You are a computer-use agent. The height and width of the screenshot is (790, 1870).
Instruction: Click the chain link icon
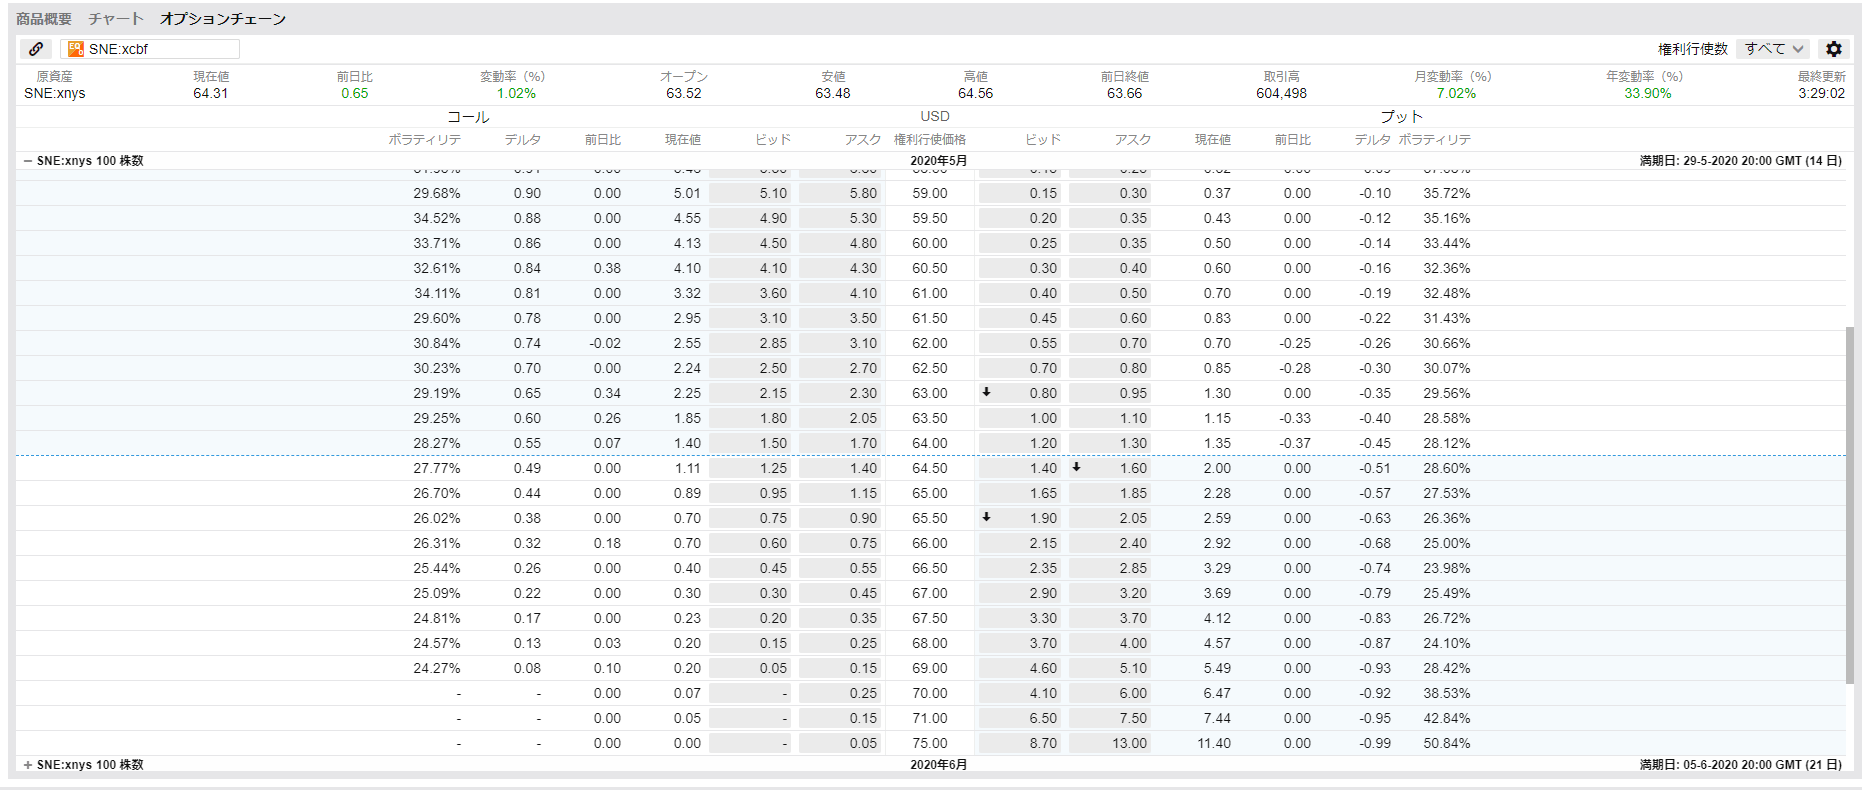coord(36,49)
